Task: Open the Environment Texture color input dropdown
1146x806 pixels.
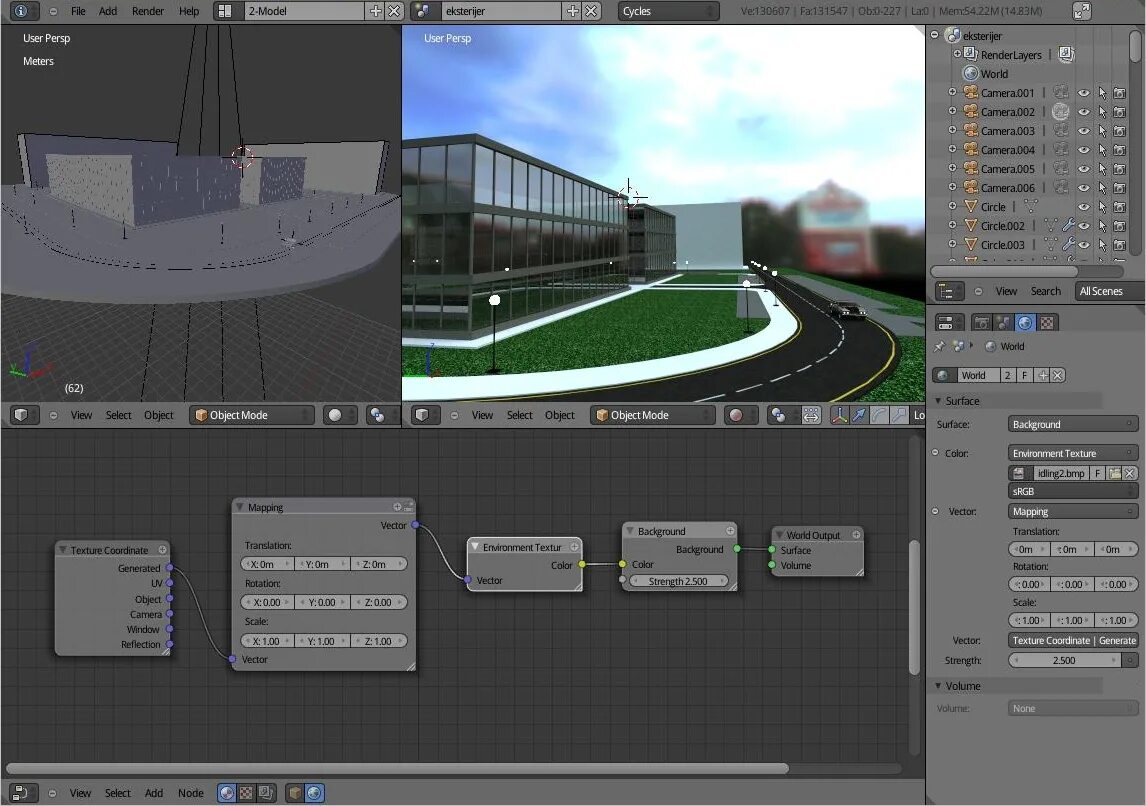Action: [x=1072, y=453]
